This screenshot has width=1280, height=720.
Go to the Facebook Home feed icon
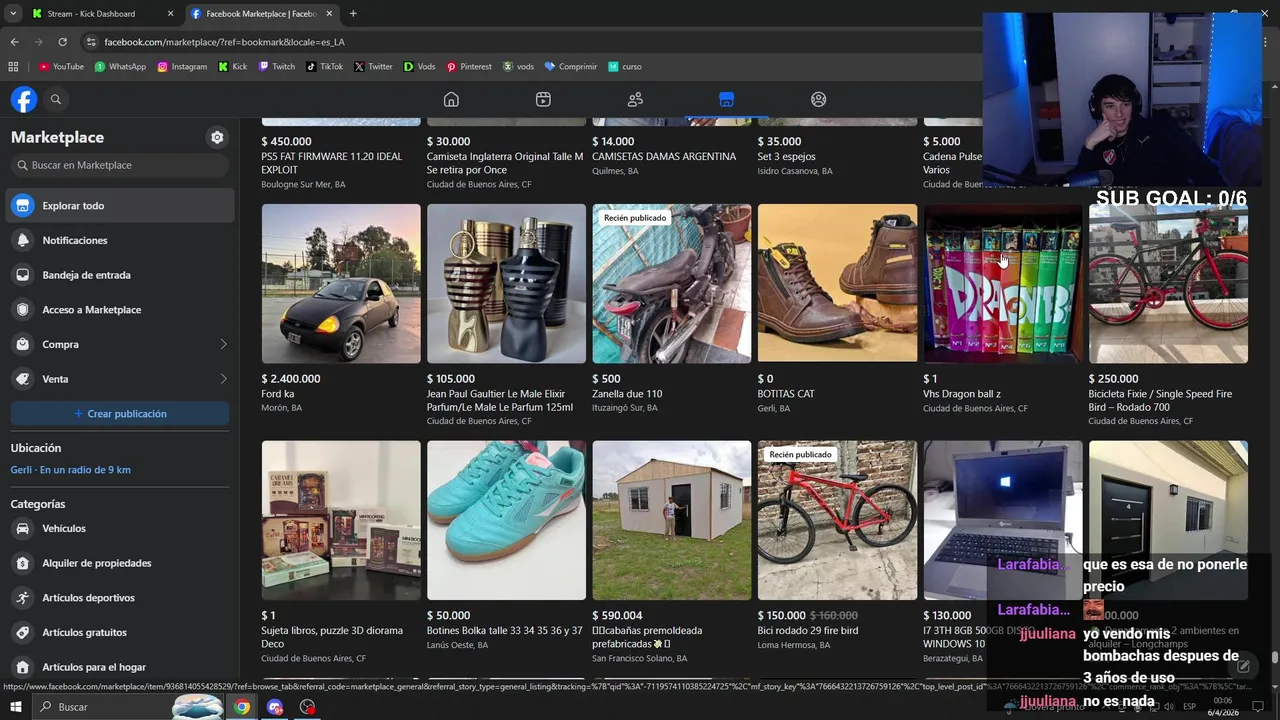tap(451, 99)
